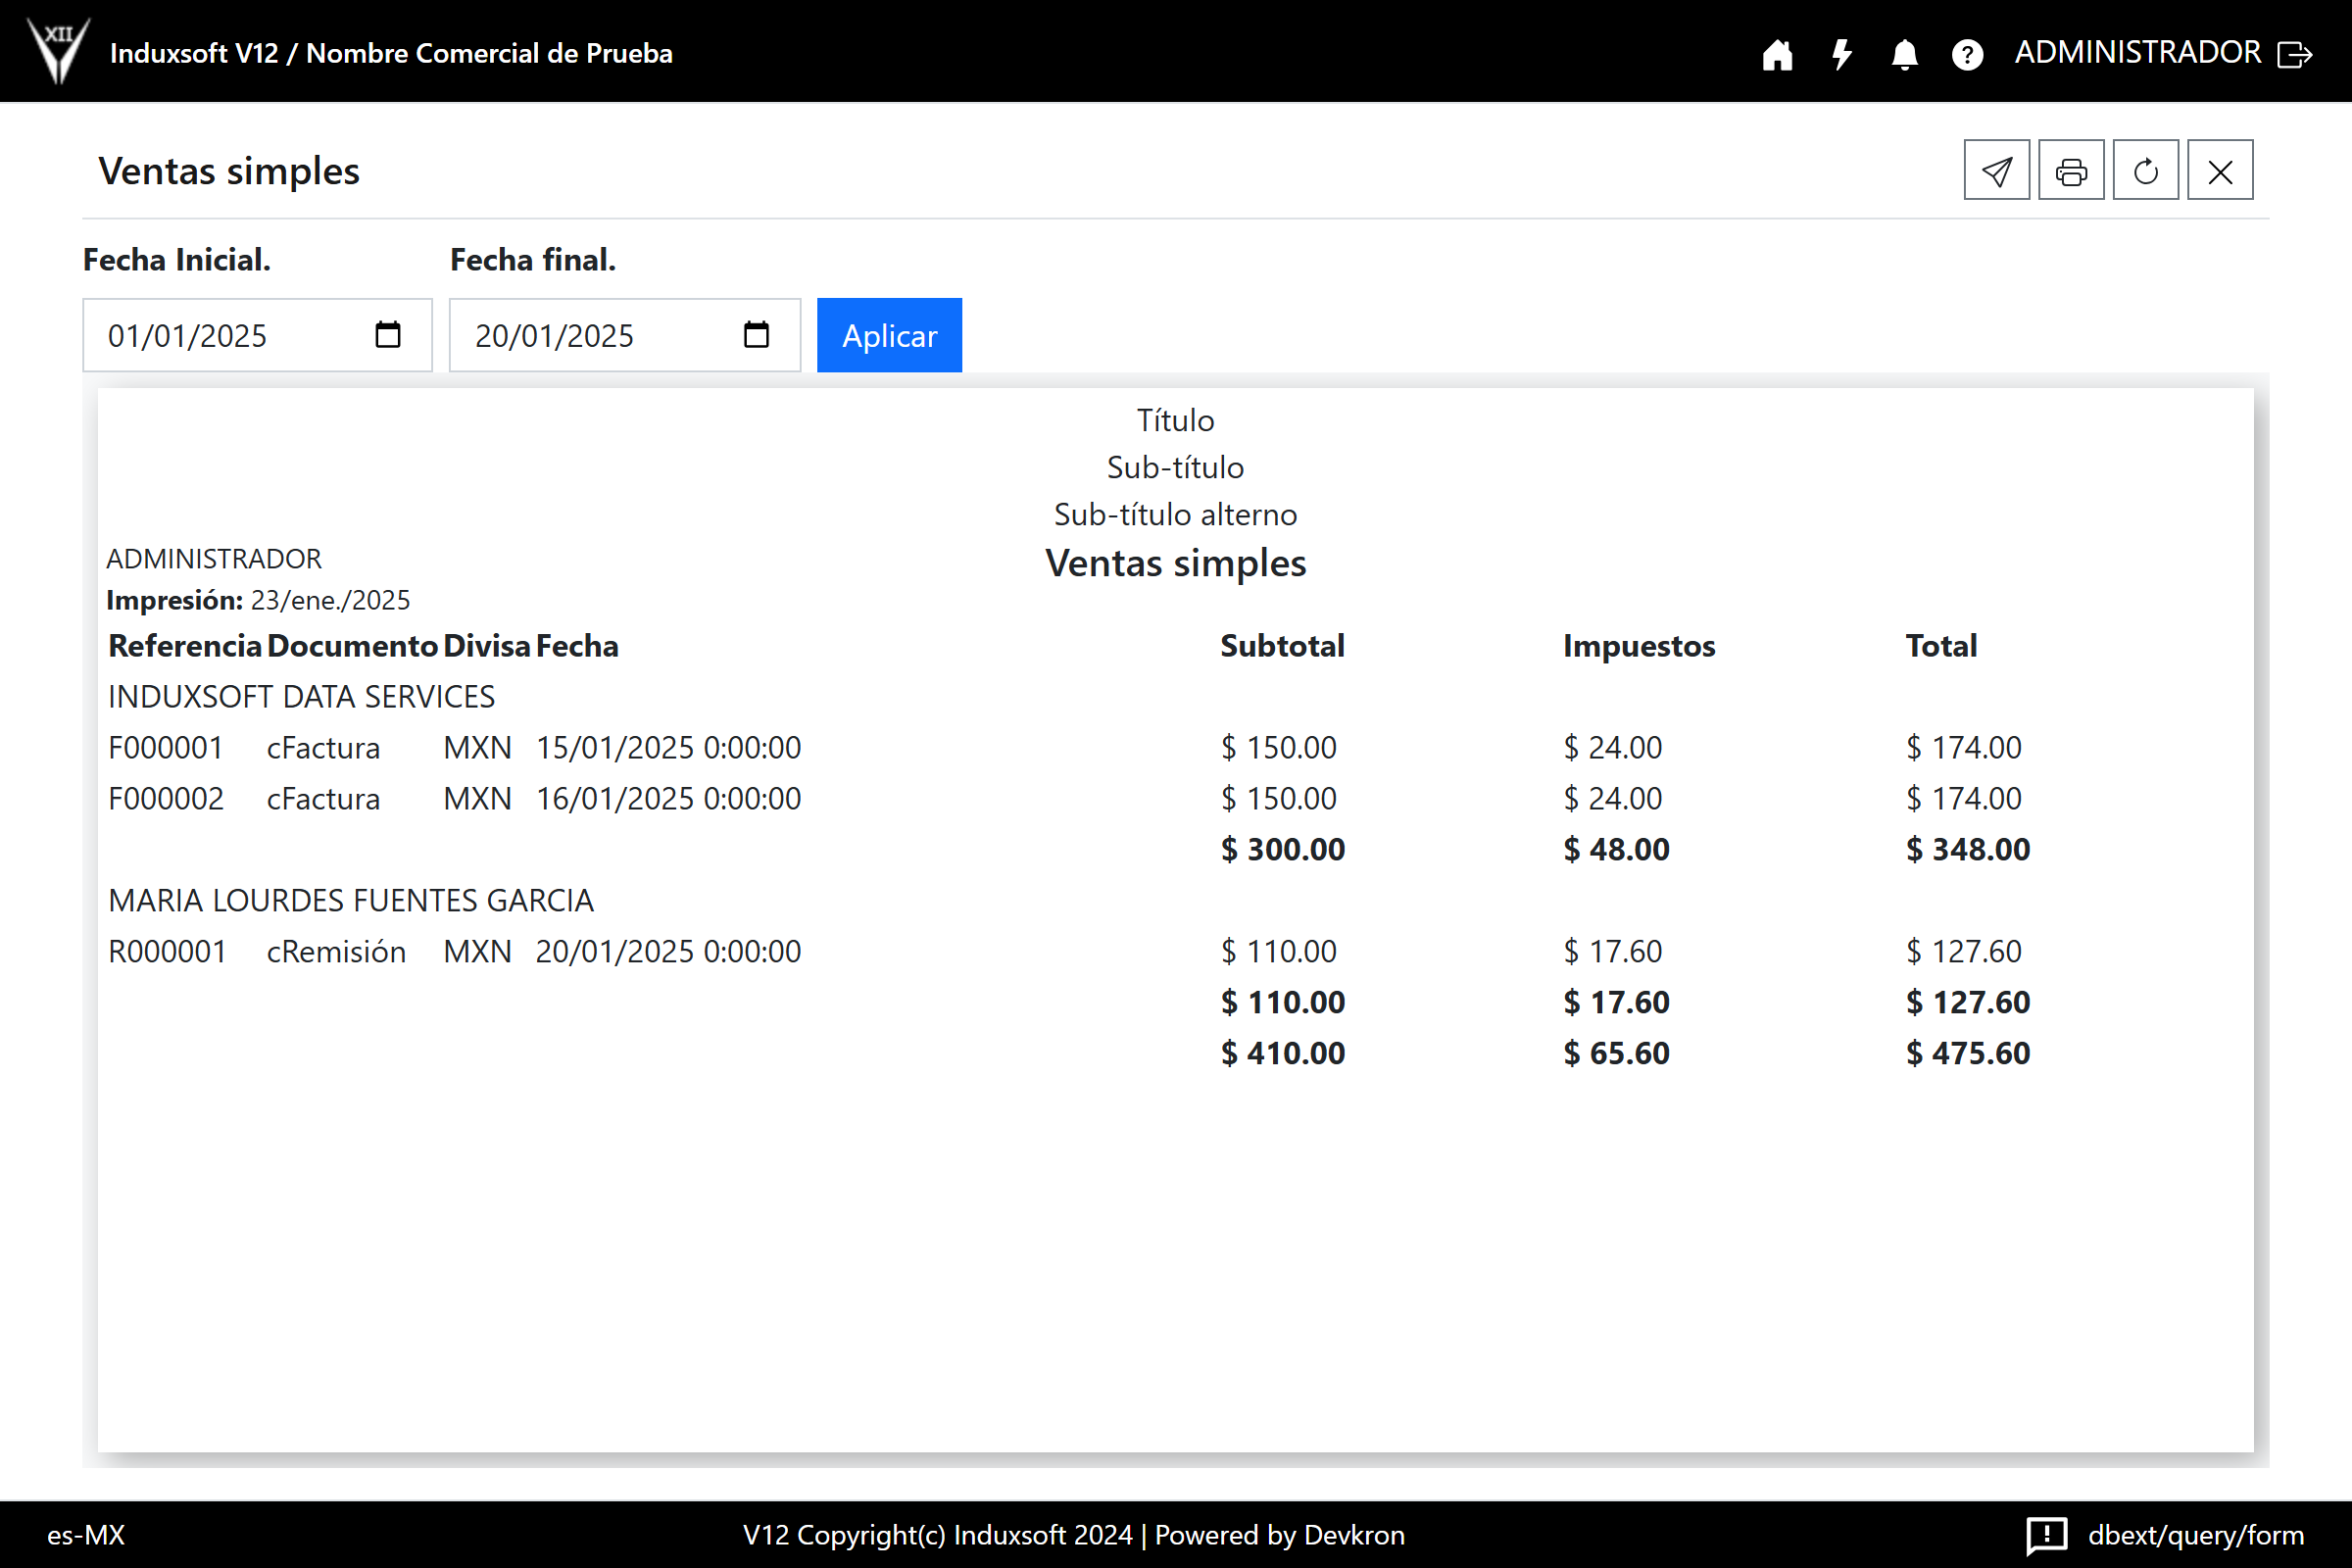Image resolution: width=2352 pixels, height=1568 pixels.
Task: Print the Ventas simples report
Action: point(2071,171)
